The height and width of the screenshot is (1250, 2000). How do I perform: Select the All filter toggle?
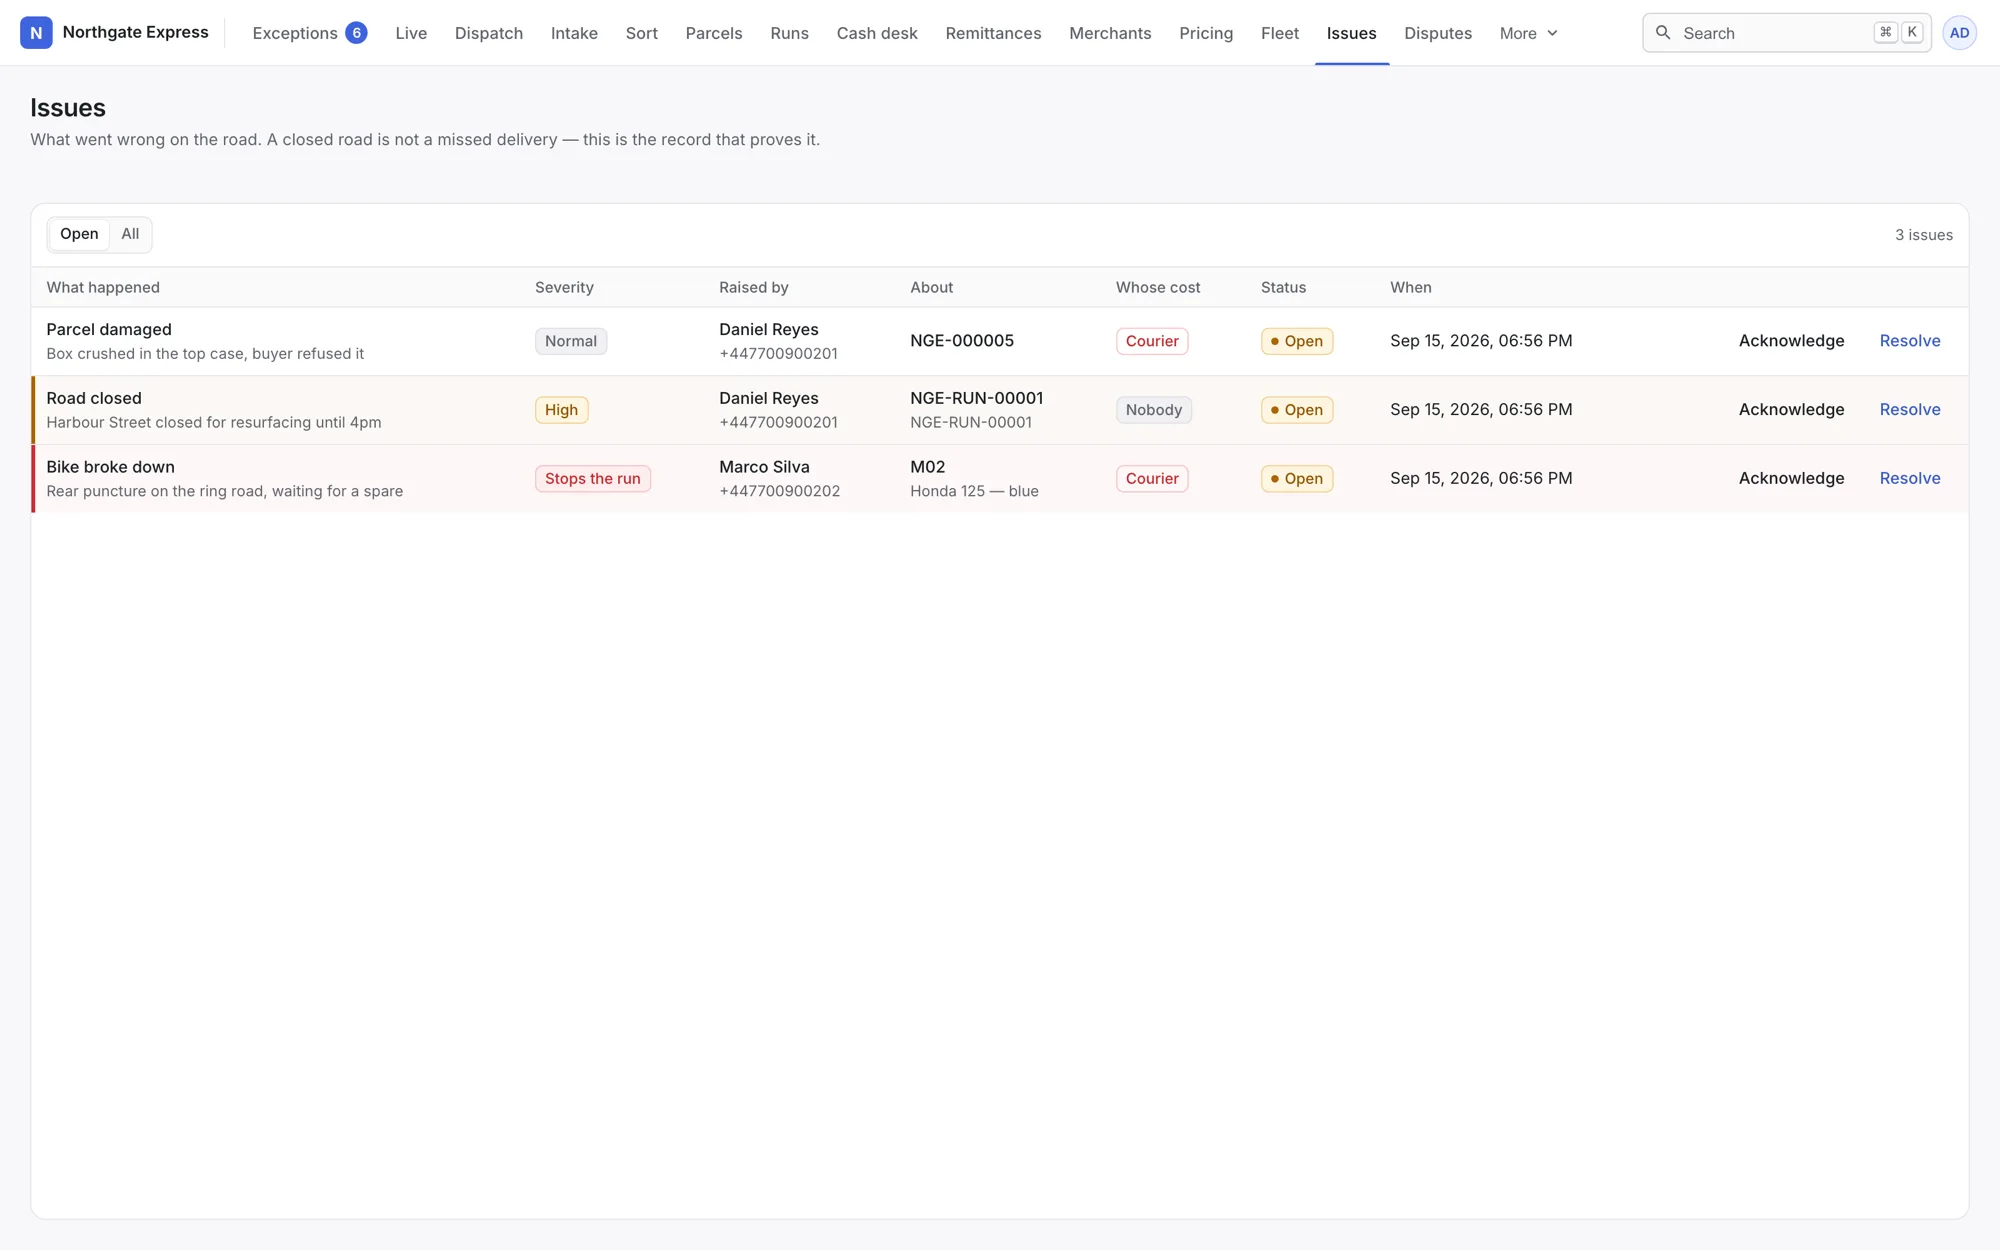coord(130,234)
